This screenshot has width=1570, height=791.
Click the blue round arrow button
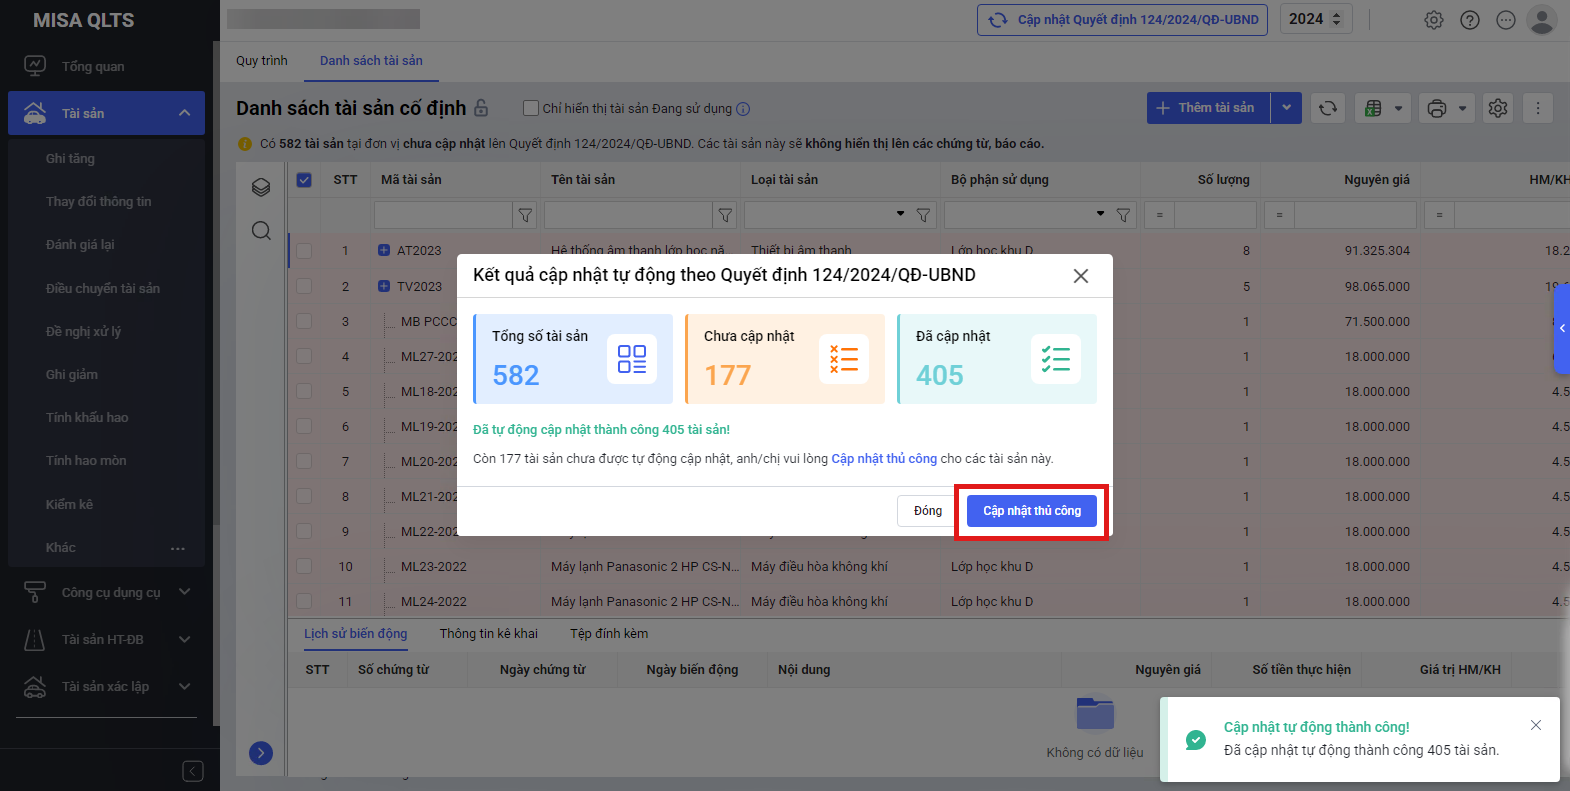[261, 753]
